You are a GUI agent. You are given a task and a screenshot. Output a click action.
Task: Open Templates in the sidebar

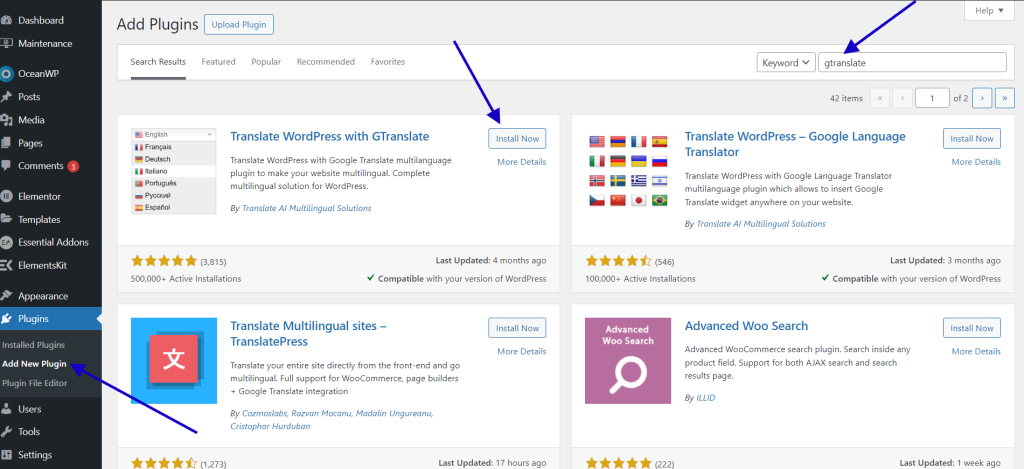[39, 219]
